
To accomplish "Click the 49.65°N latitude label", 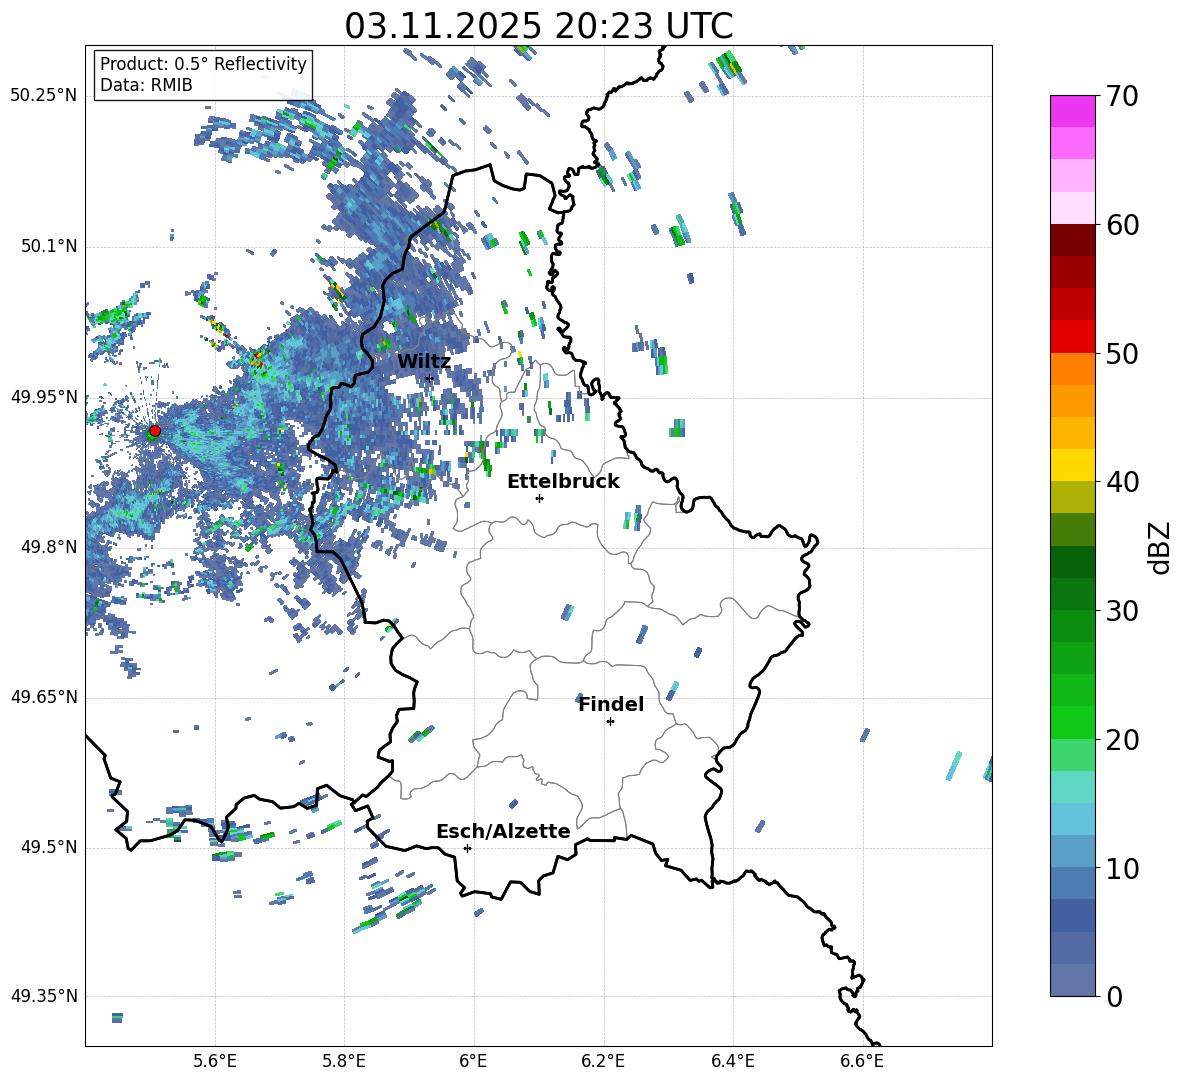I will pos(44,696).
